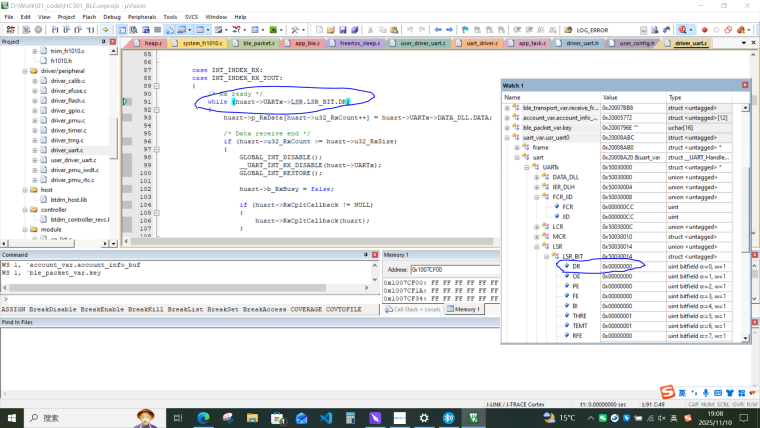
Task: Expand the DATA_DLL union in Watch
Action: 537,176
